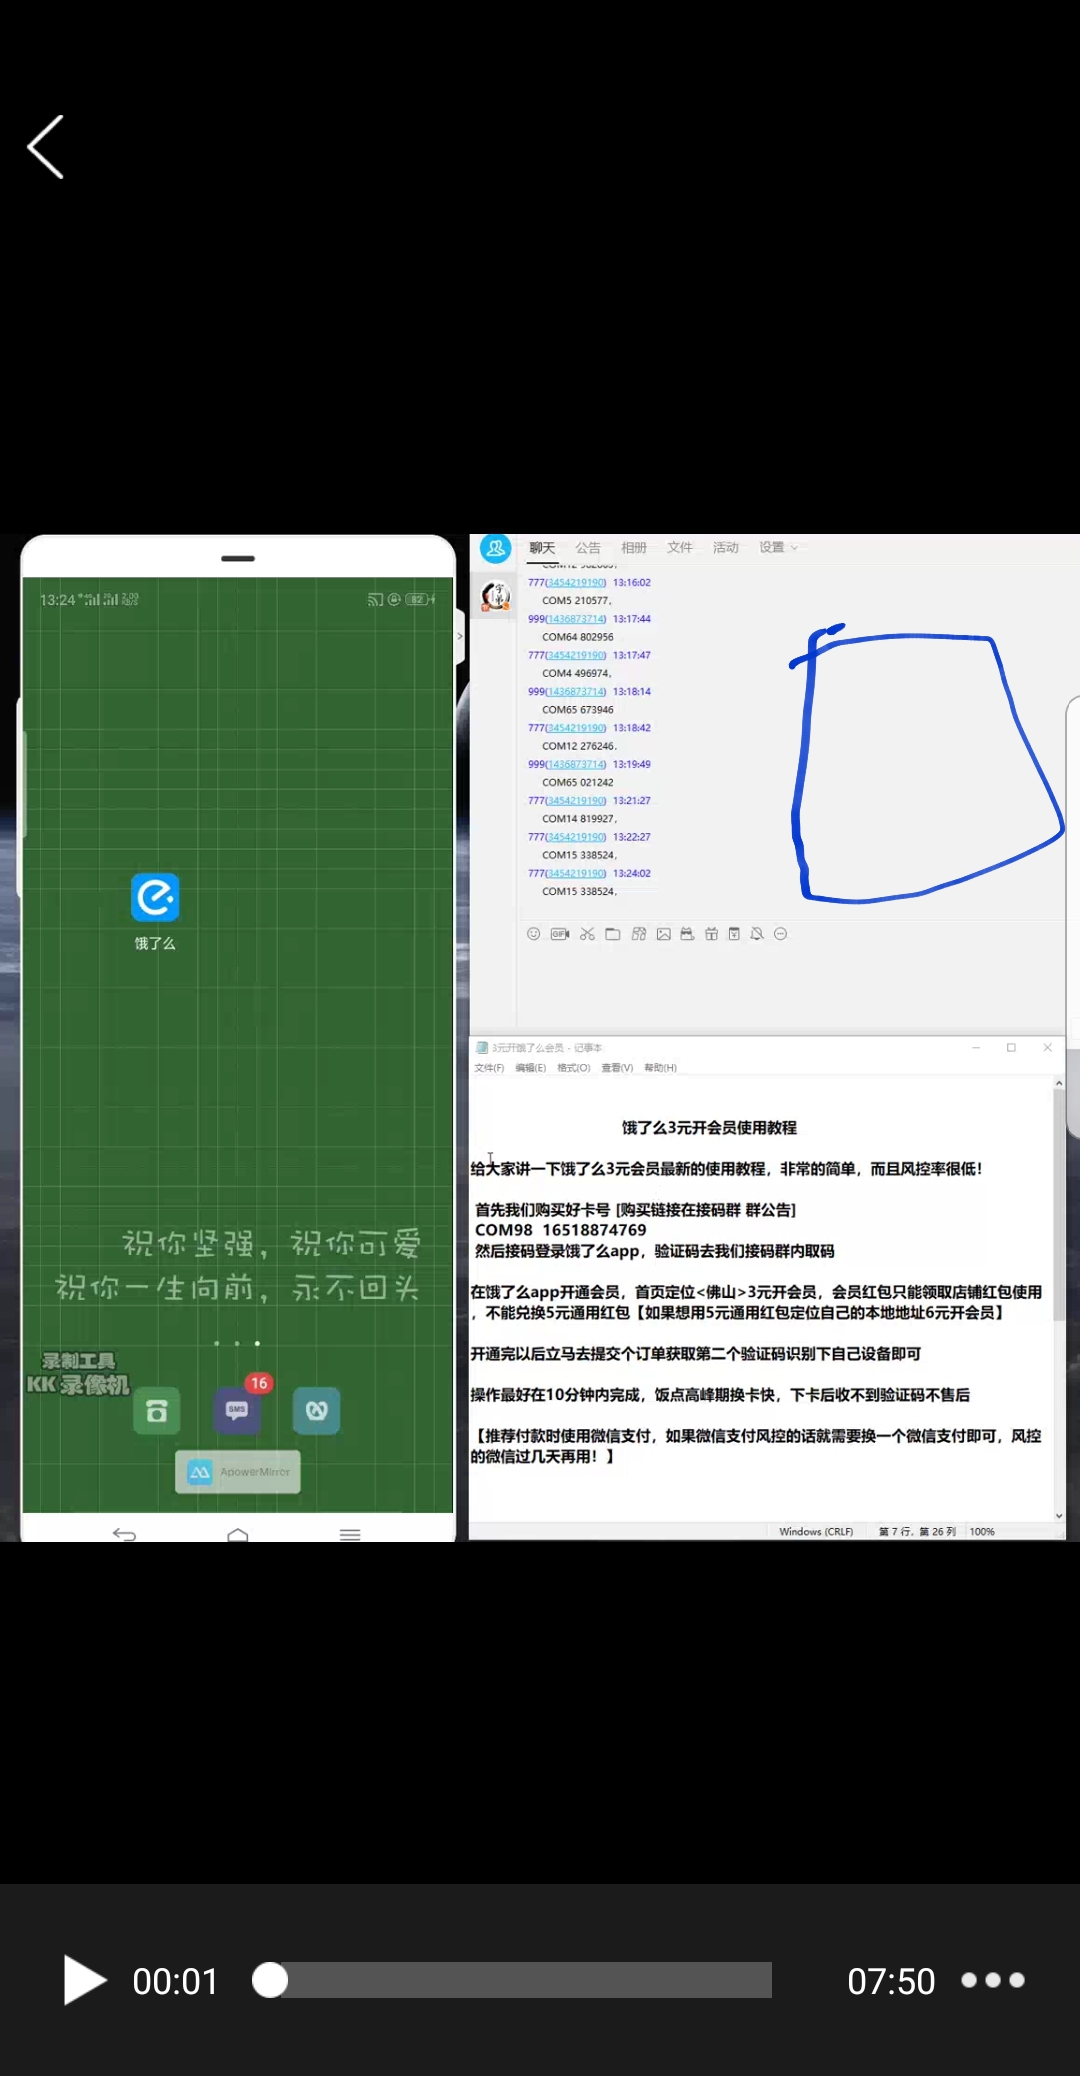
Task: Click the group avatar icon in chat header
Action: (x=496, y=548)
